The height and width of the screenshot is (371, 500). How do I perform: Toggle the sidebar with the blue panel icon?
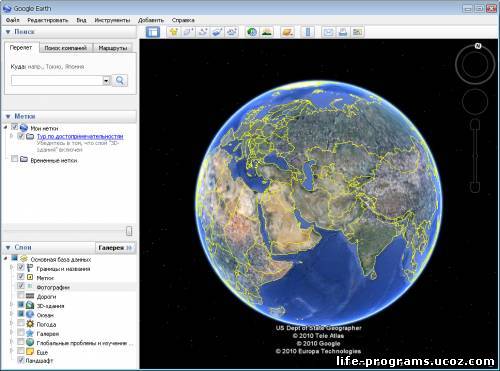click(153, 32)
